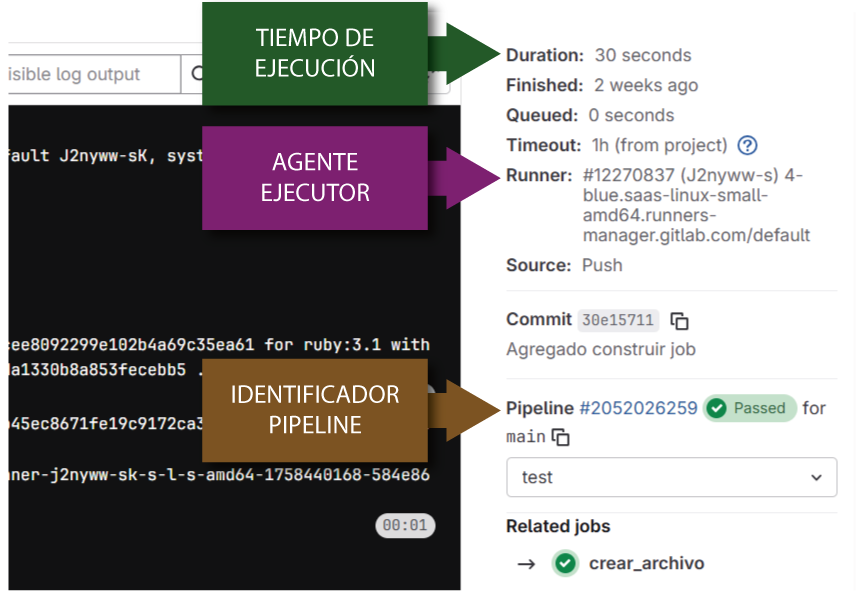
Task: Open pipeline #2052026259 link
Action: tap(638, 408)
